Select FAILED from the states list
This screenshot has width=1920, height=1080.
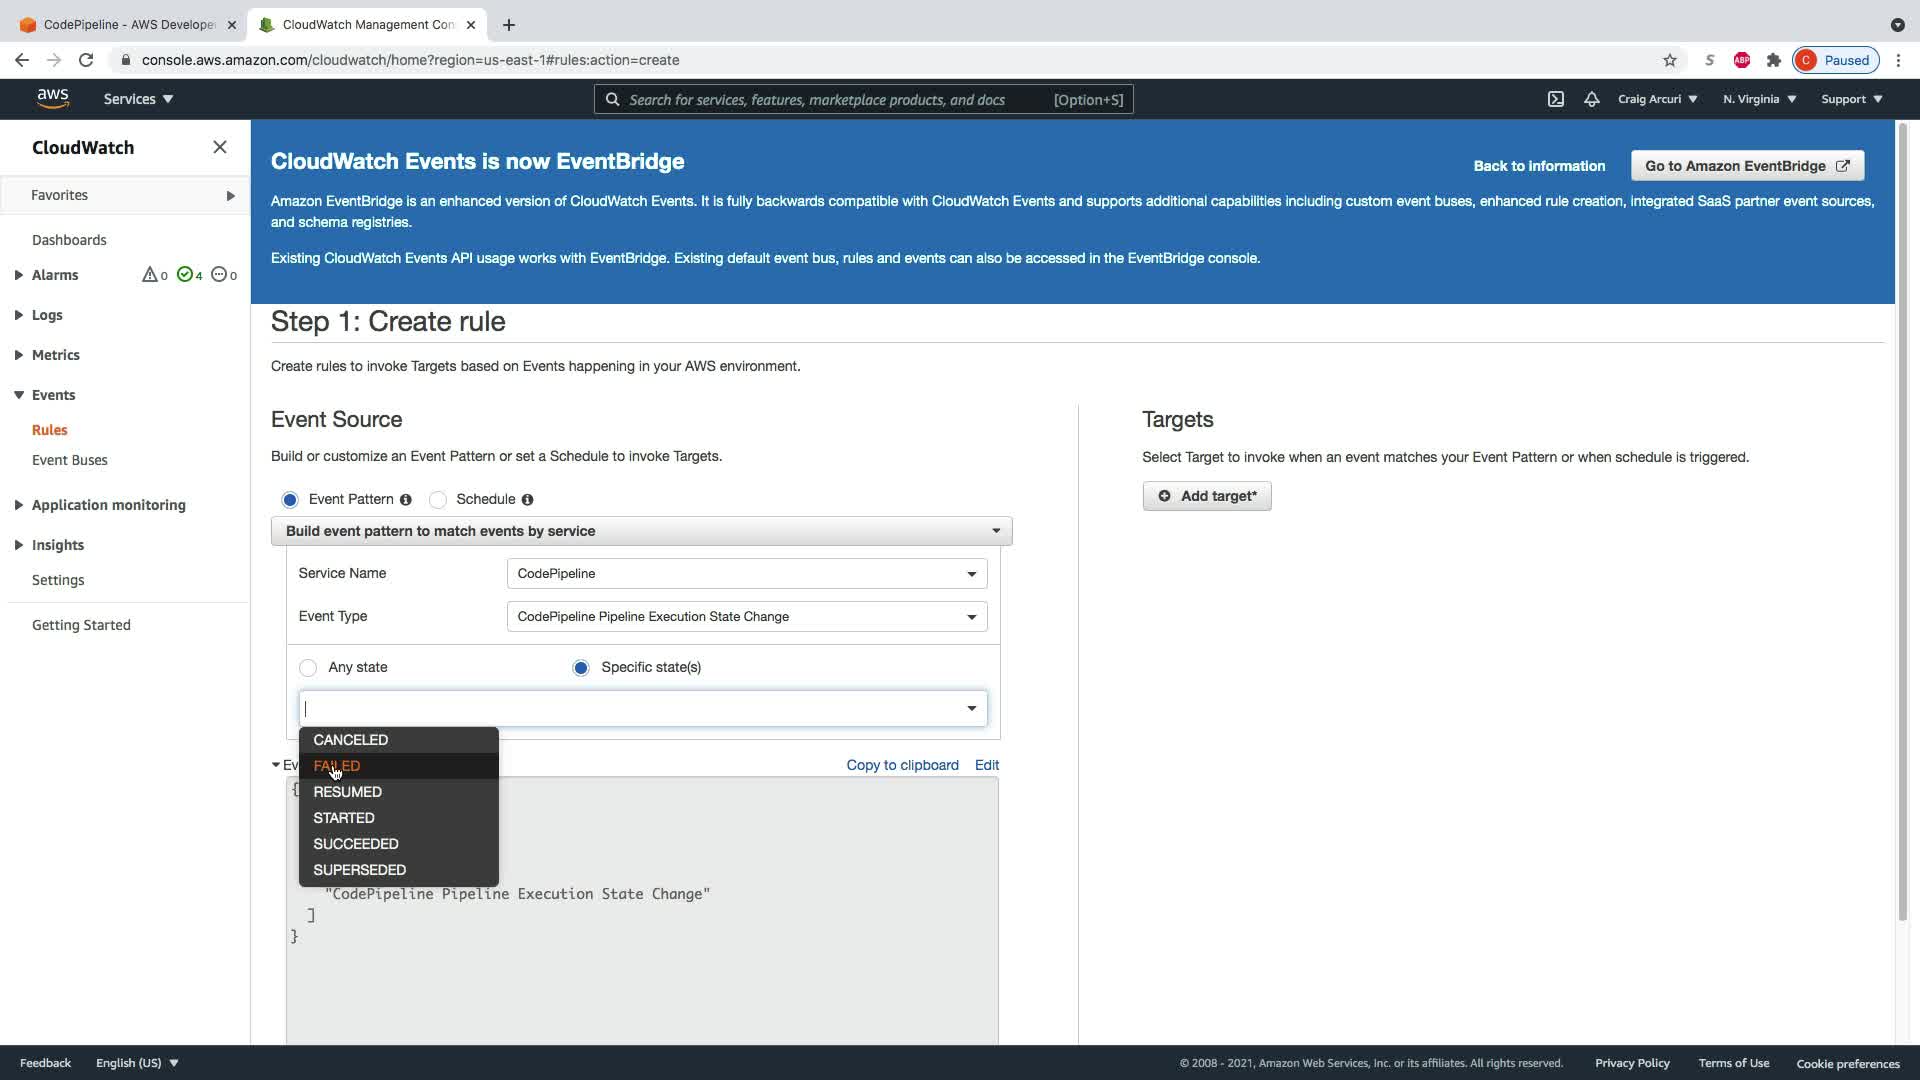pos(337,766)
